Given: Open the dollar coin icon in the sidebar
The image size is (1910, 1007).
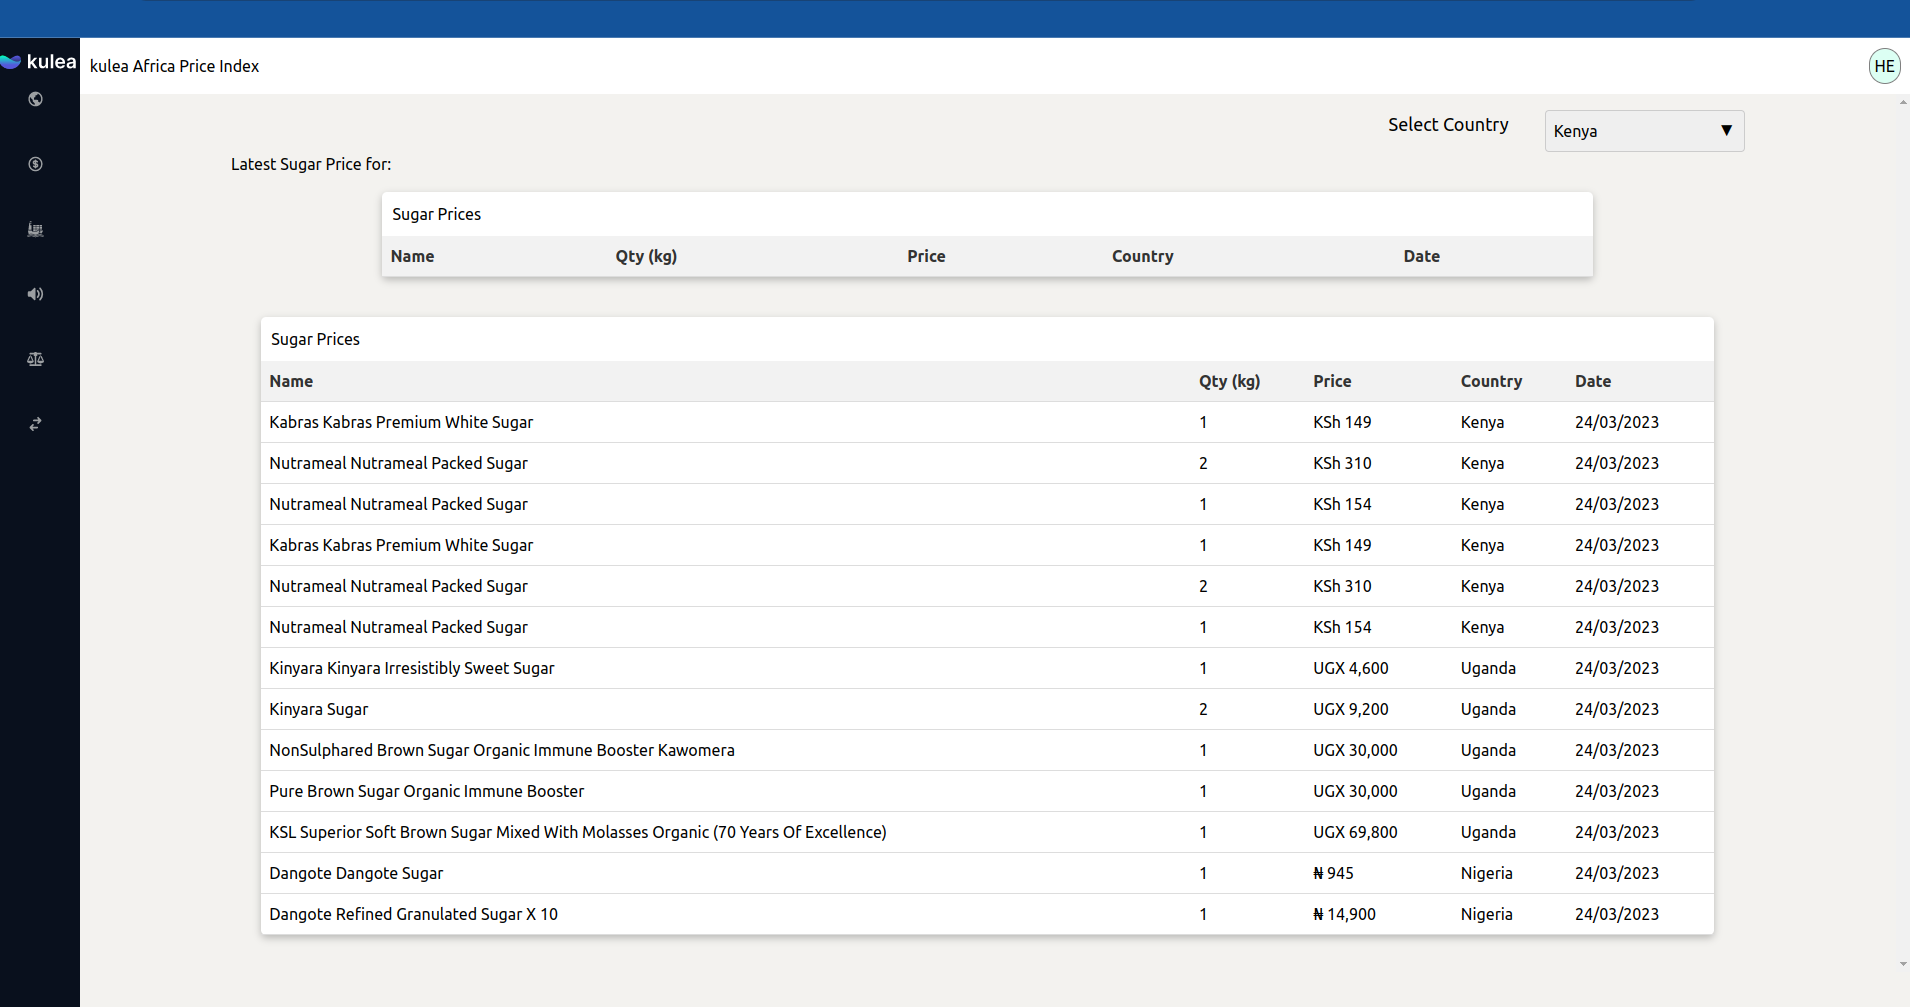Looking at the screenshot, I should [x=35, y=164].
